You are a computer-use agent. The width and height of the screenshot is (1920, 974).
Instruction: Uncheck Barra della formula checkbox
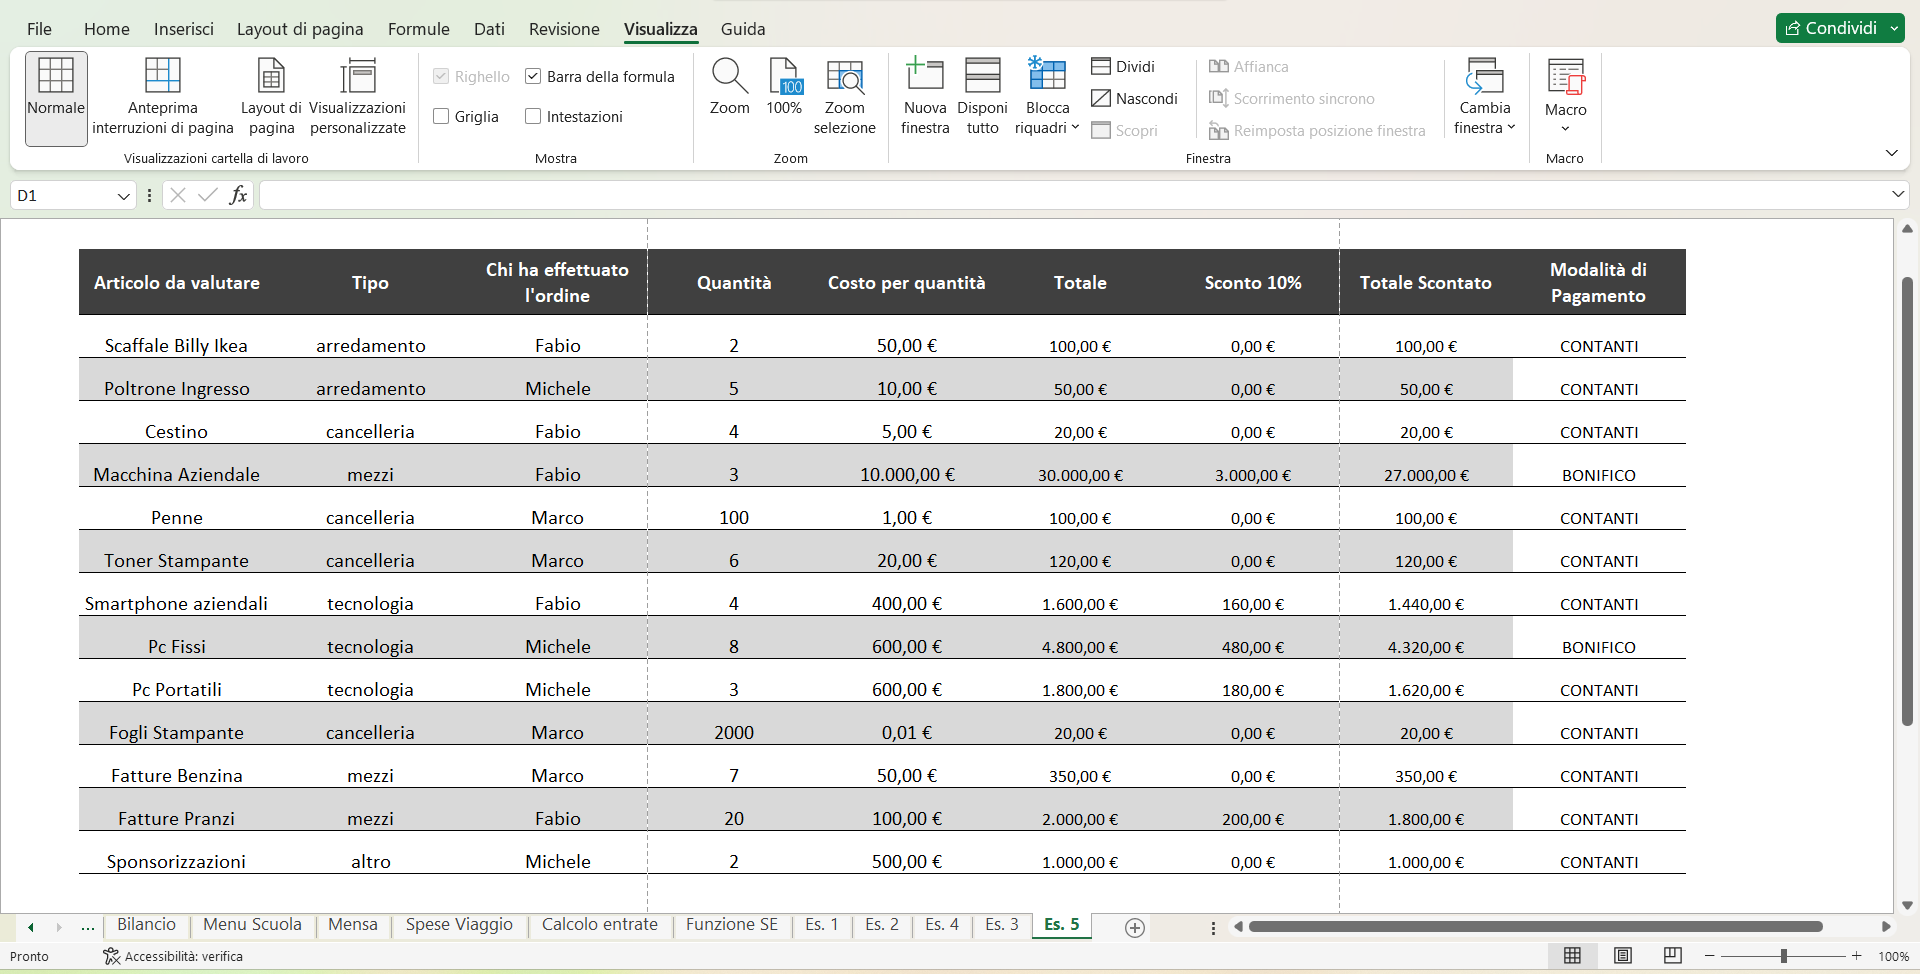[x=533, y=76]
